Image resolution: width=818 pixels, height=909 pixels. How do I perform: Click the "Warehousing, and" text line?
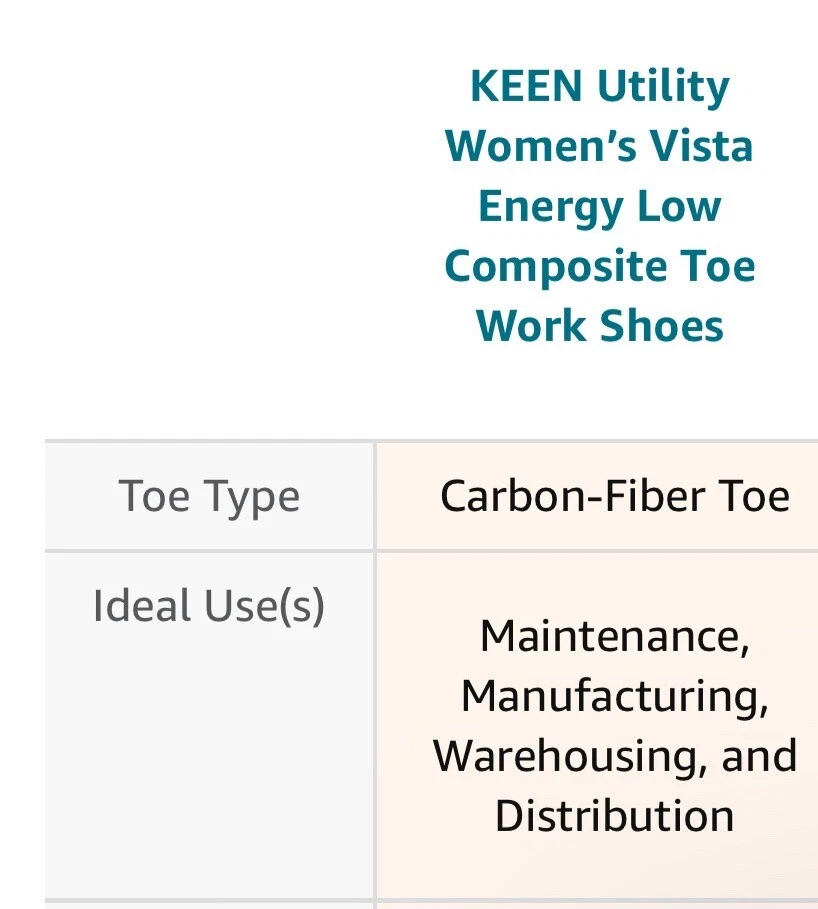[614, 756]
